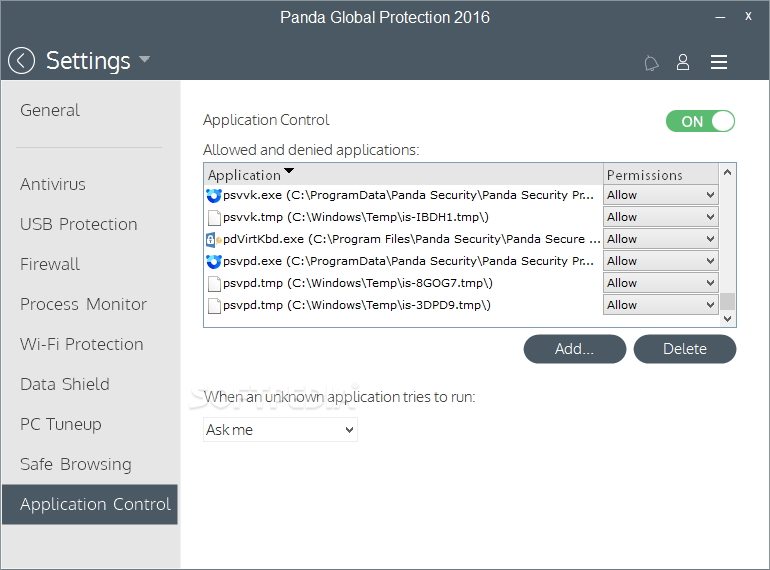Image resolution: width=770 pixels, height=570 pixels.
Task: Open the Process Monitor section
Action: tap(83, 304)
